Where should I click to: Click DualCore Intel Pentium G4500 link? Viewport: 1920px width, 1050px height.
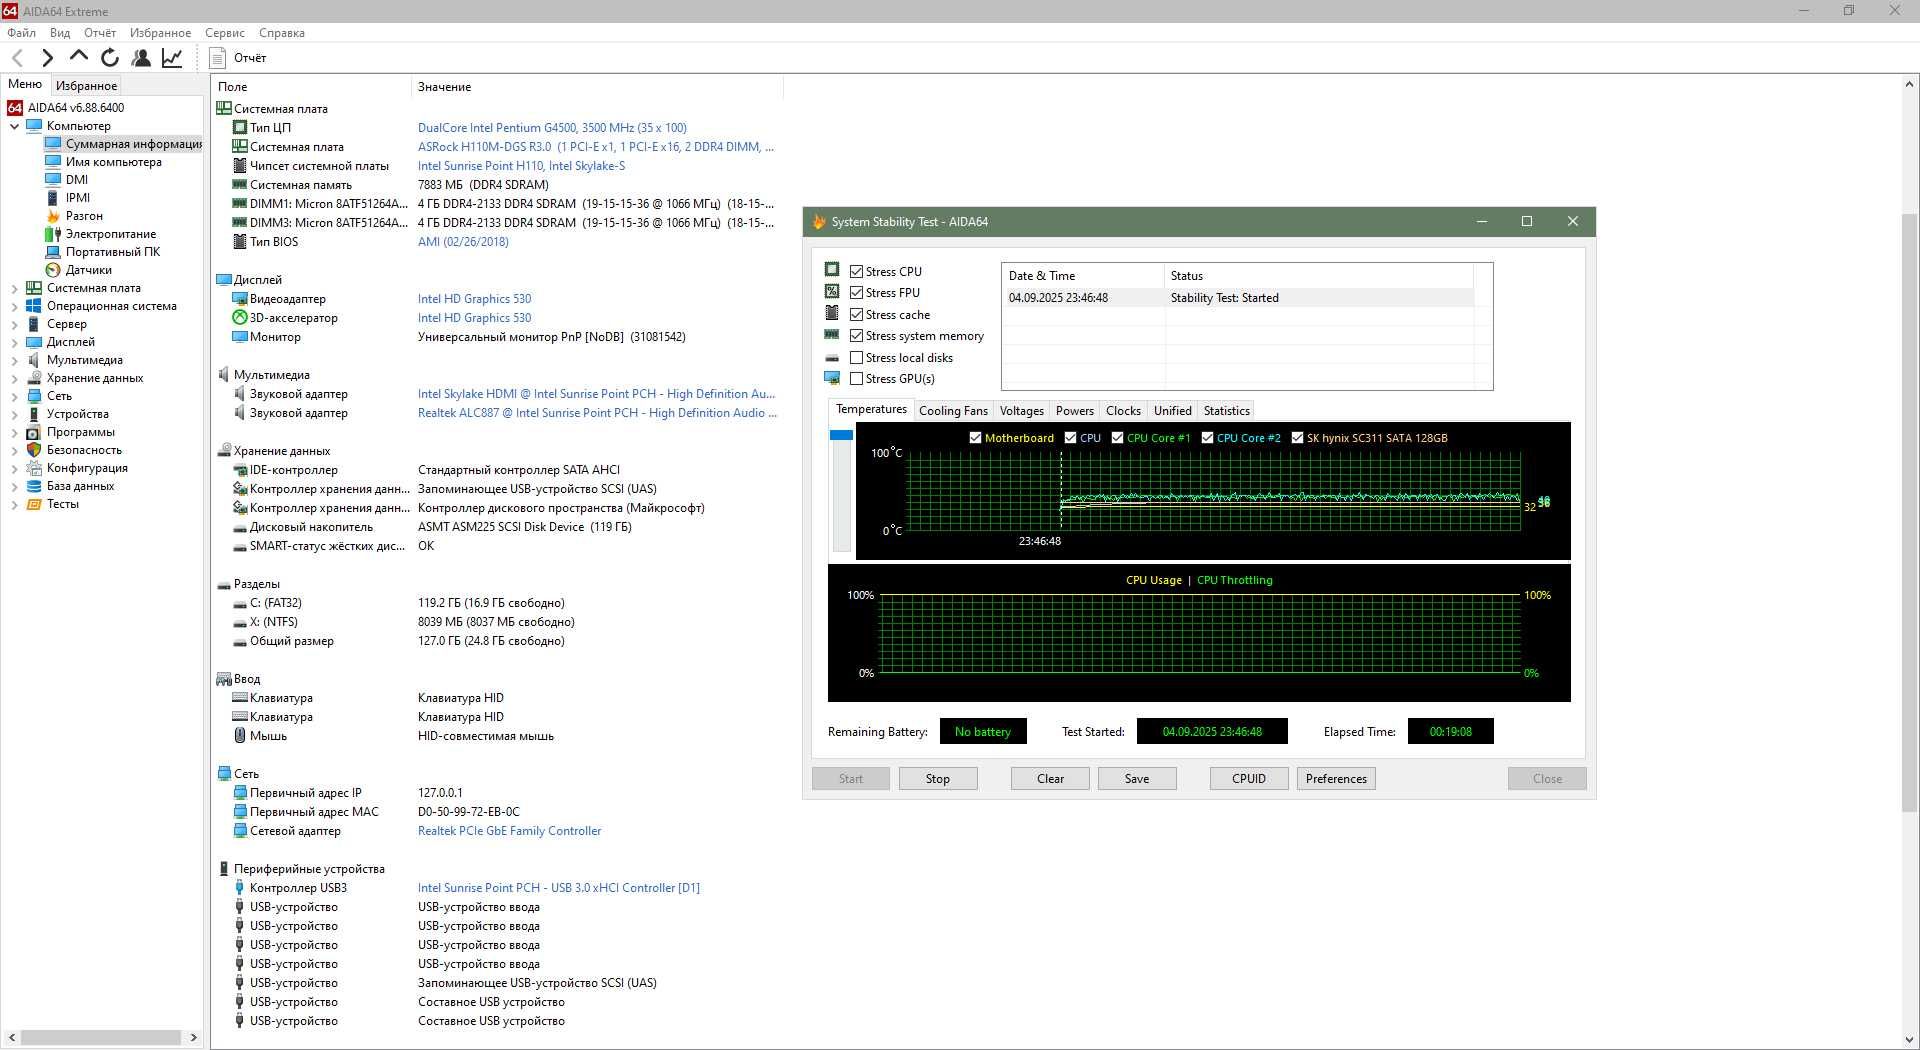click(x=552, y=128)
